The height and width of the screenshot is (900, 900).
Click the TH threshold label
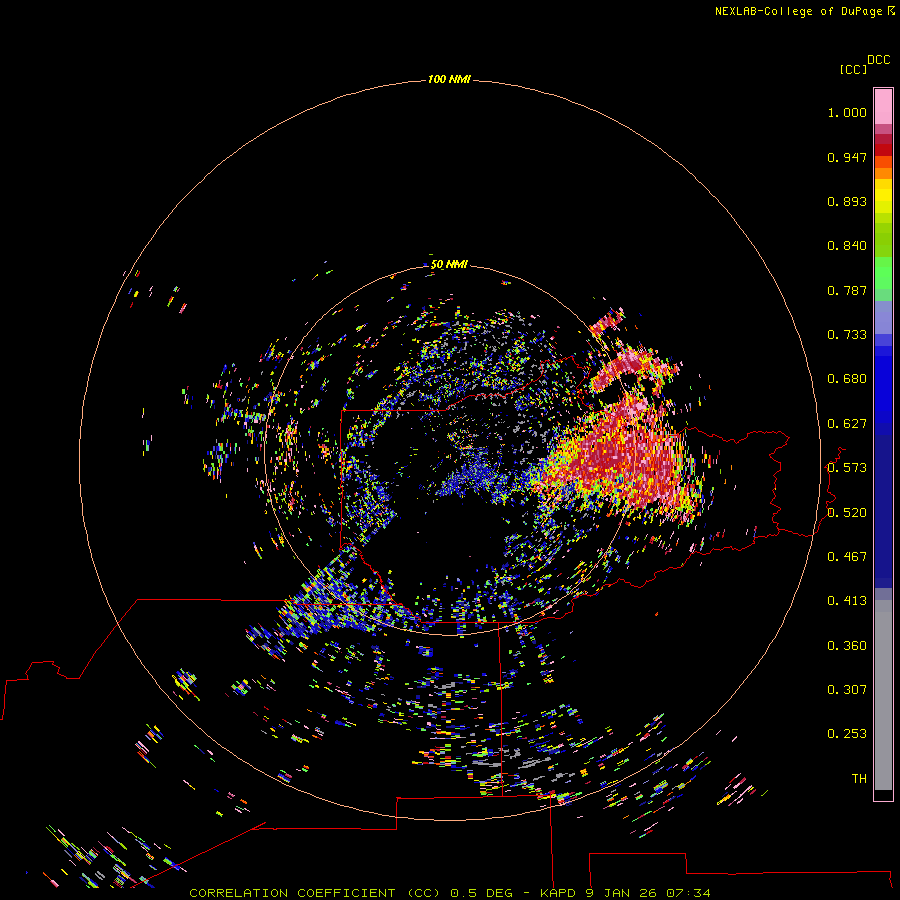859,779
